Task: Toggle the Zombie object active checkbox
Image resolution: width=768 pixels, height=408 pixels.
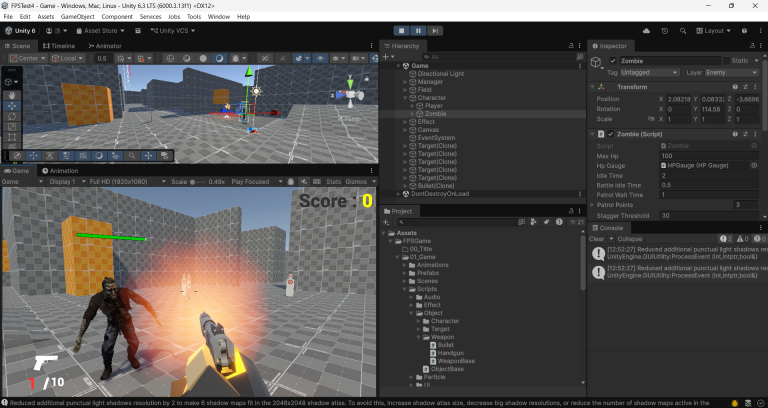Action: (x=613, y=61)
